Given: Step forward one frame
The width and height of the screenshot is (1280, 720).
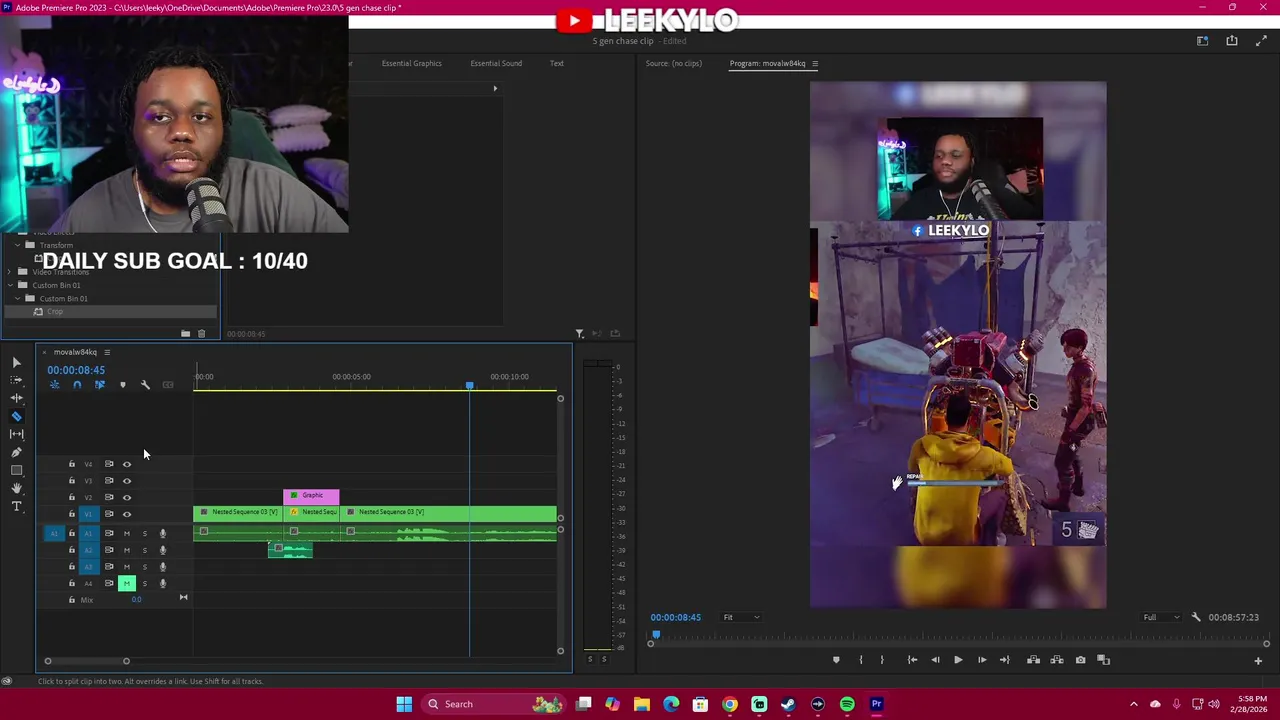Looking at the screenshot, I should 982,660.
